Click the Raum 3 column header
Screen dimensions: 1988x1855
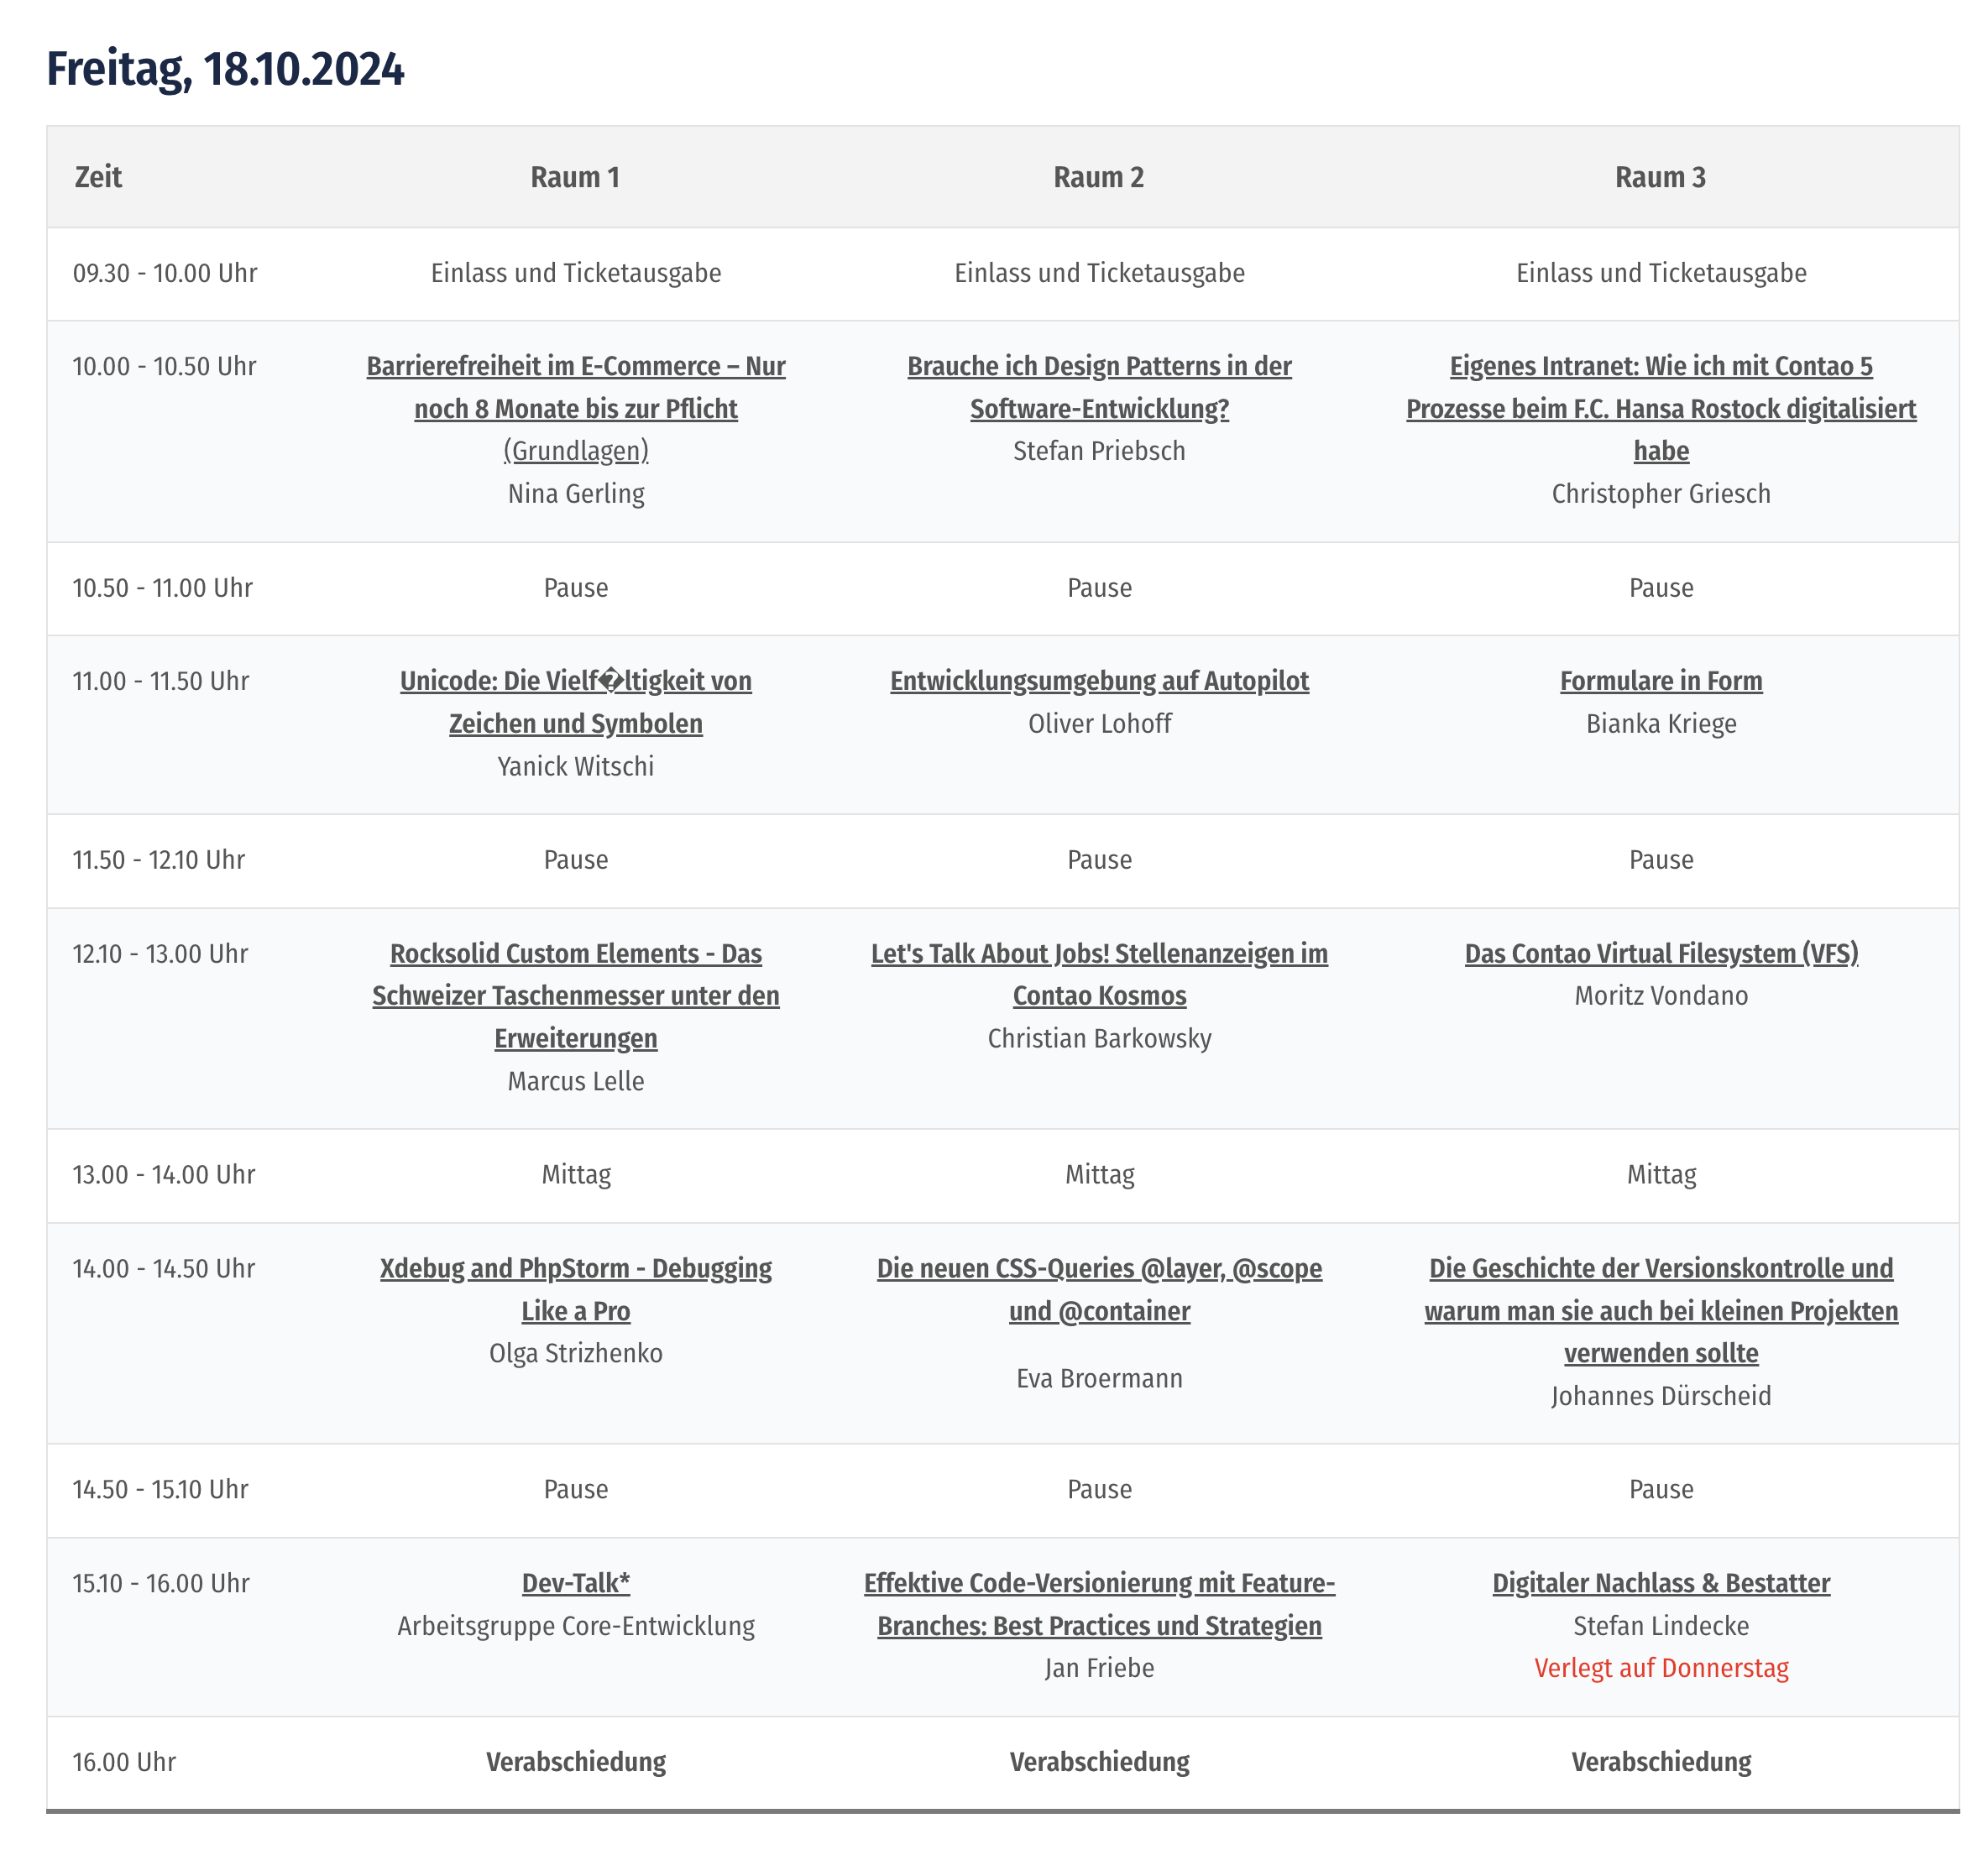pos(1661,177)
